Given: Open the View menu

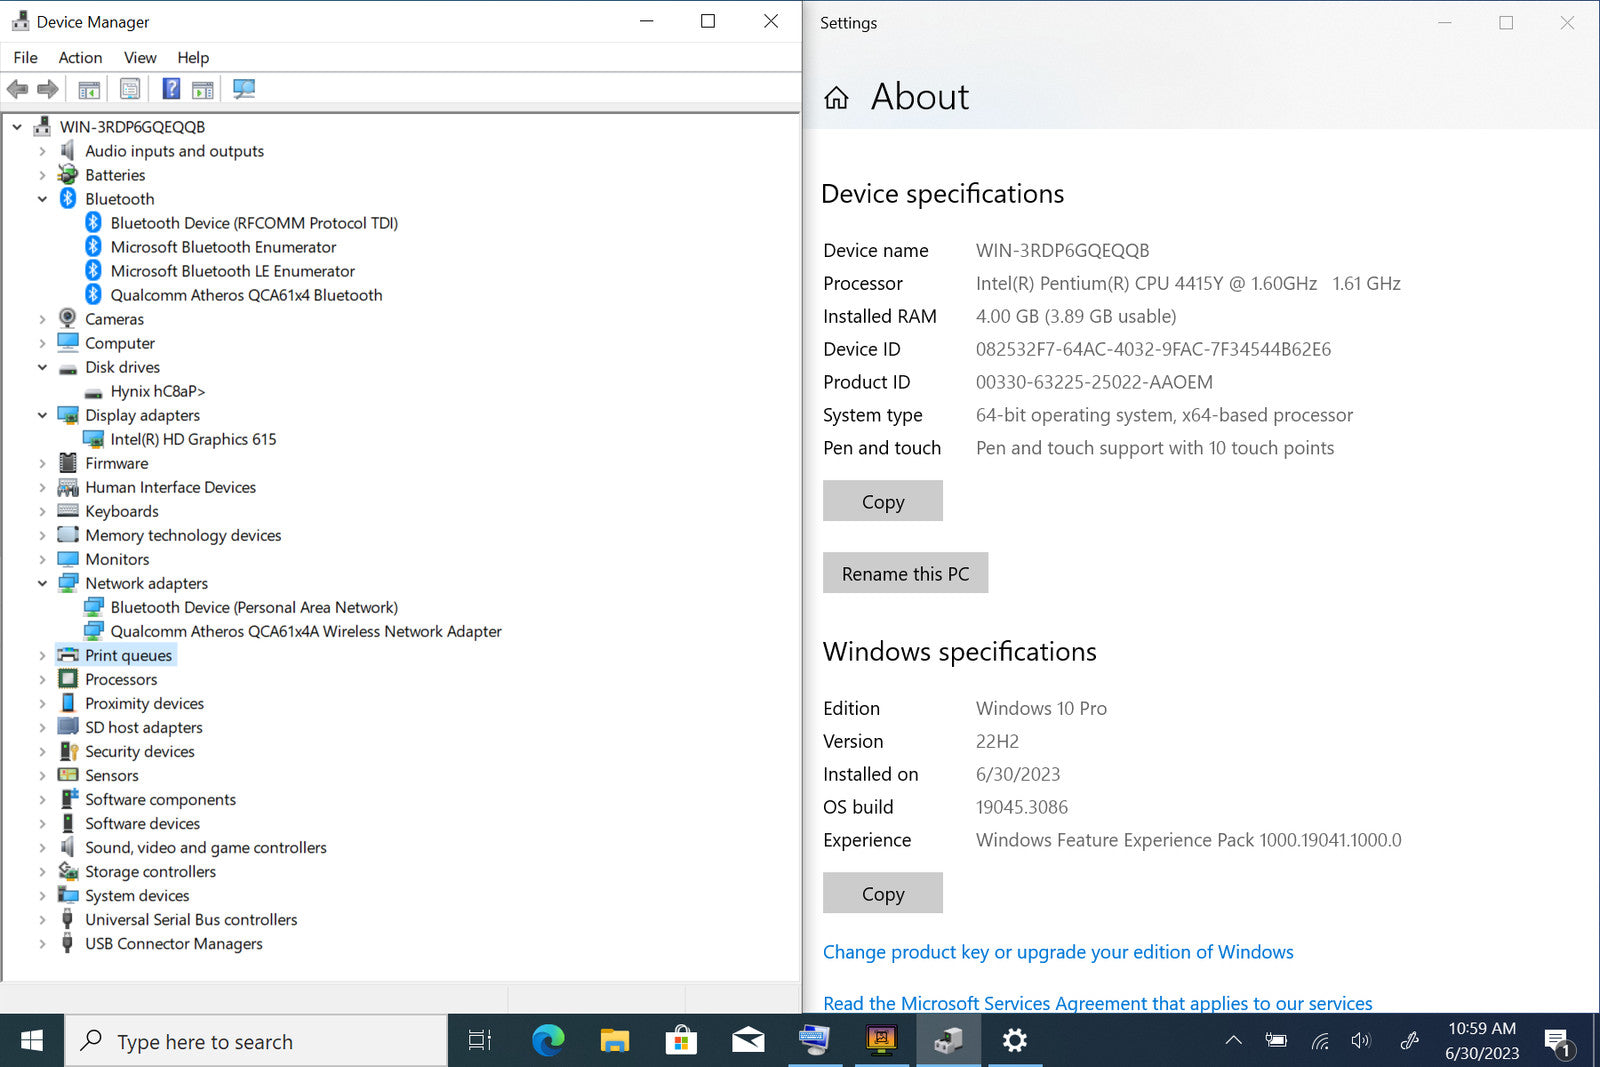Looking at the screenshot, I should [x=140, y=58].
